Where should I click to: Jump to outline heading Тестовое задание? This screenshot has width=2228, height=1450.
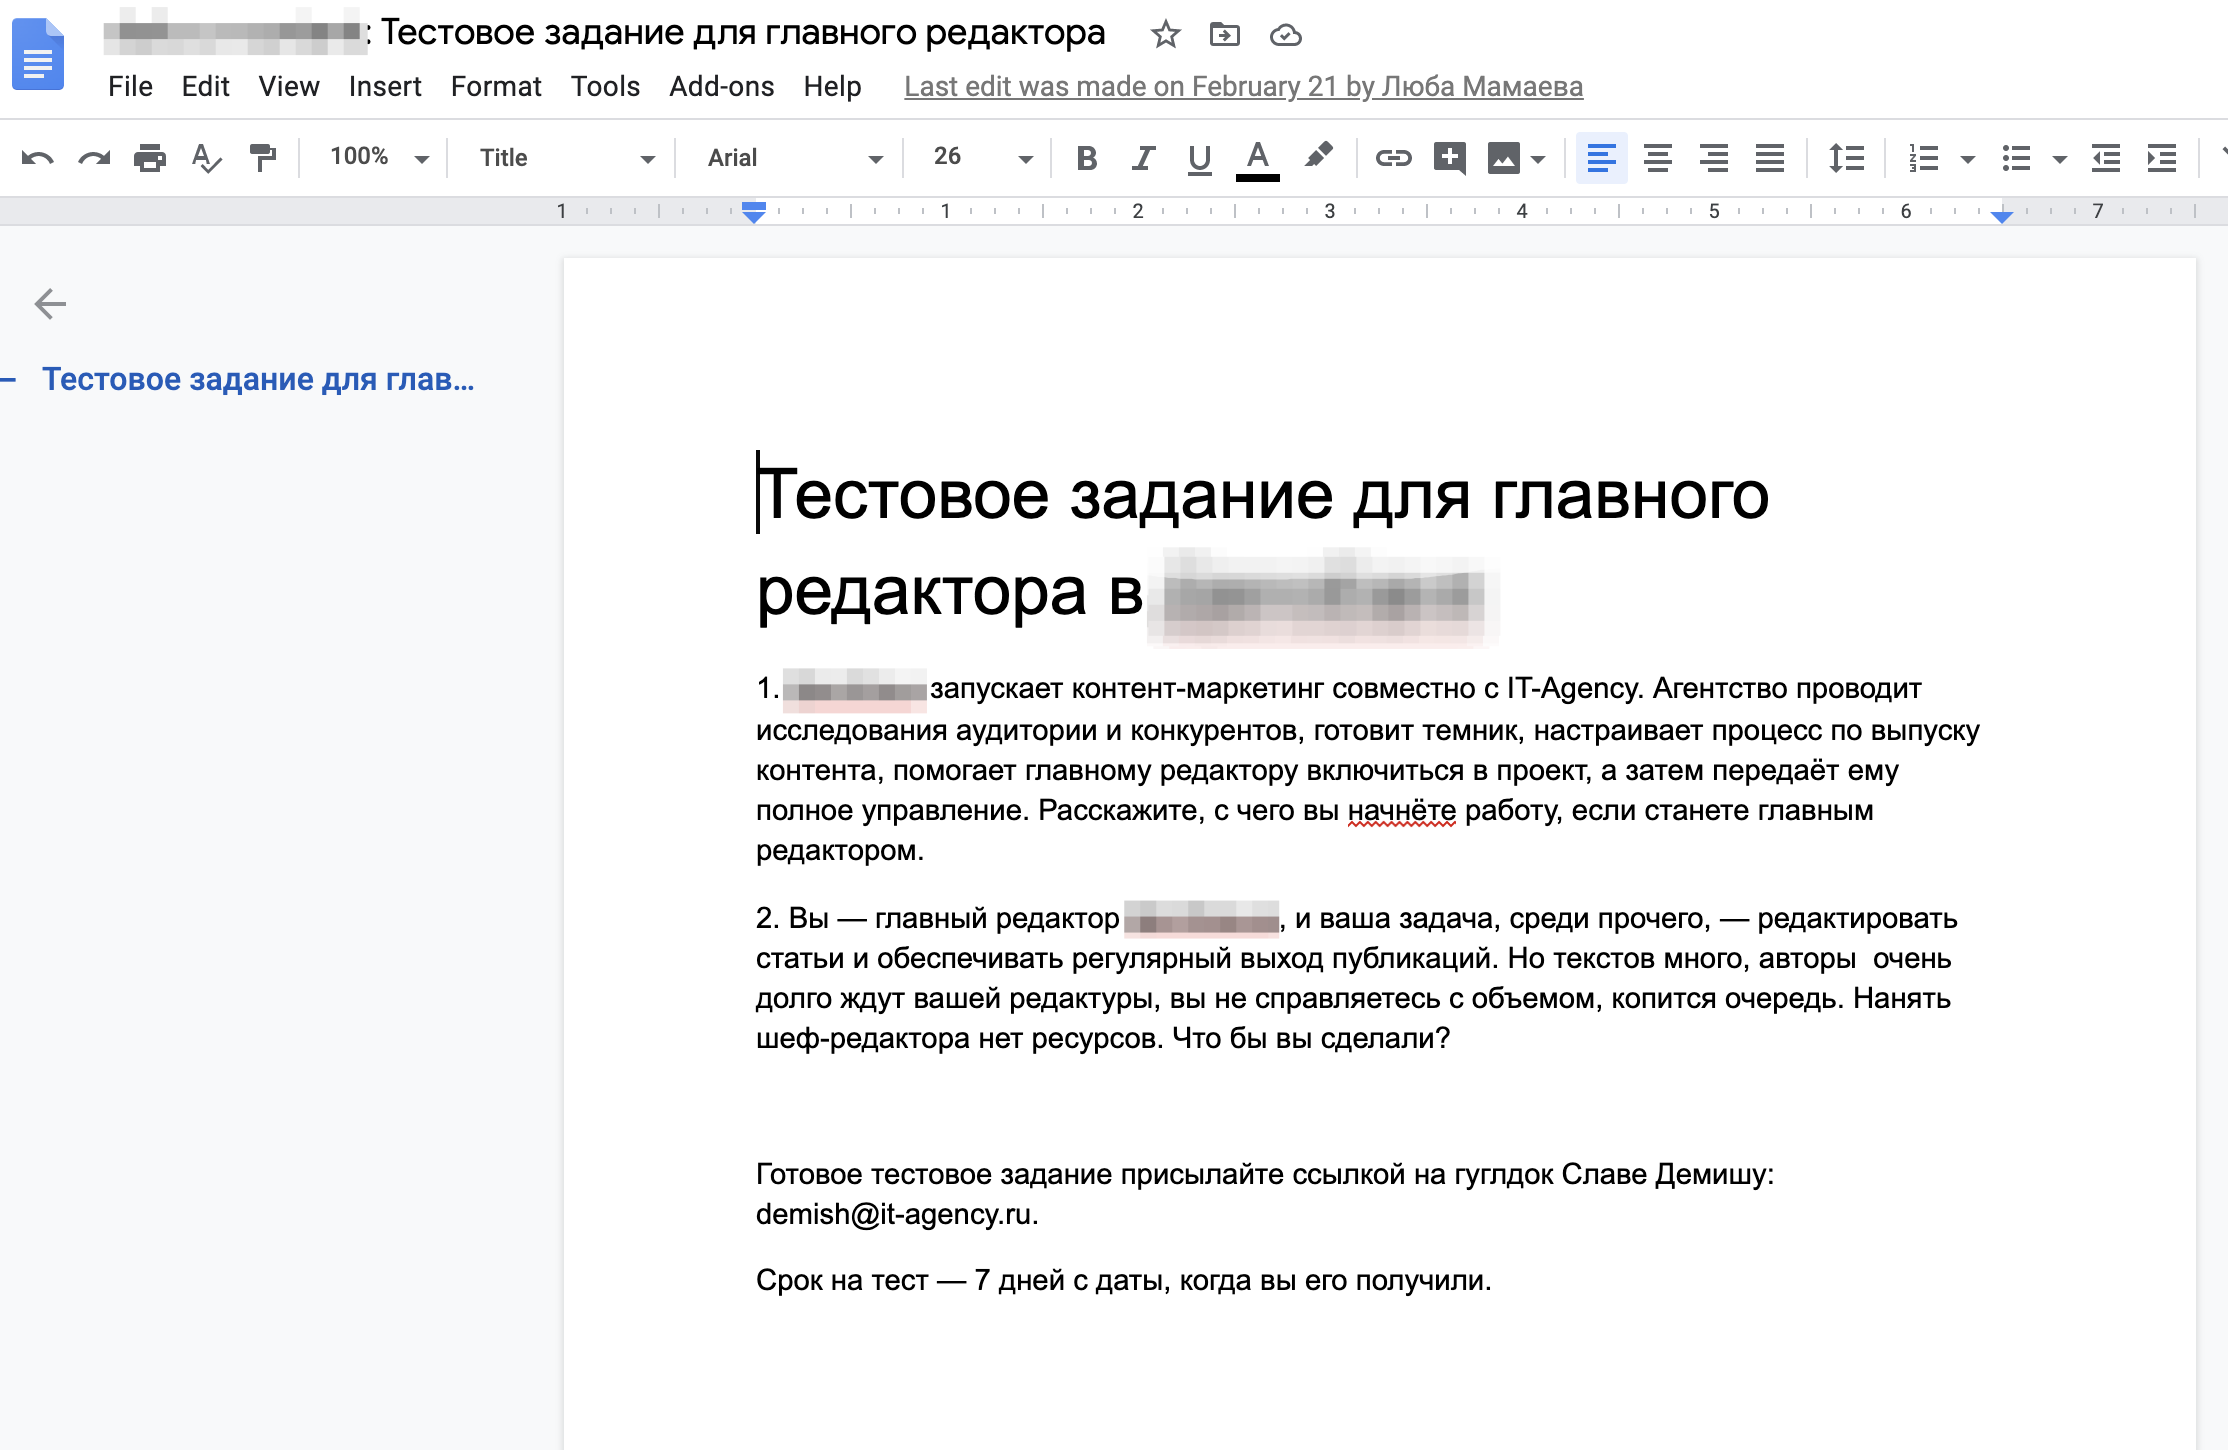coord(258,379)
